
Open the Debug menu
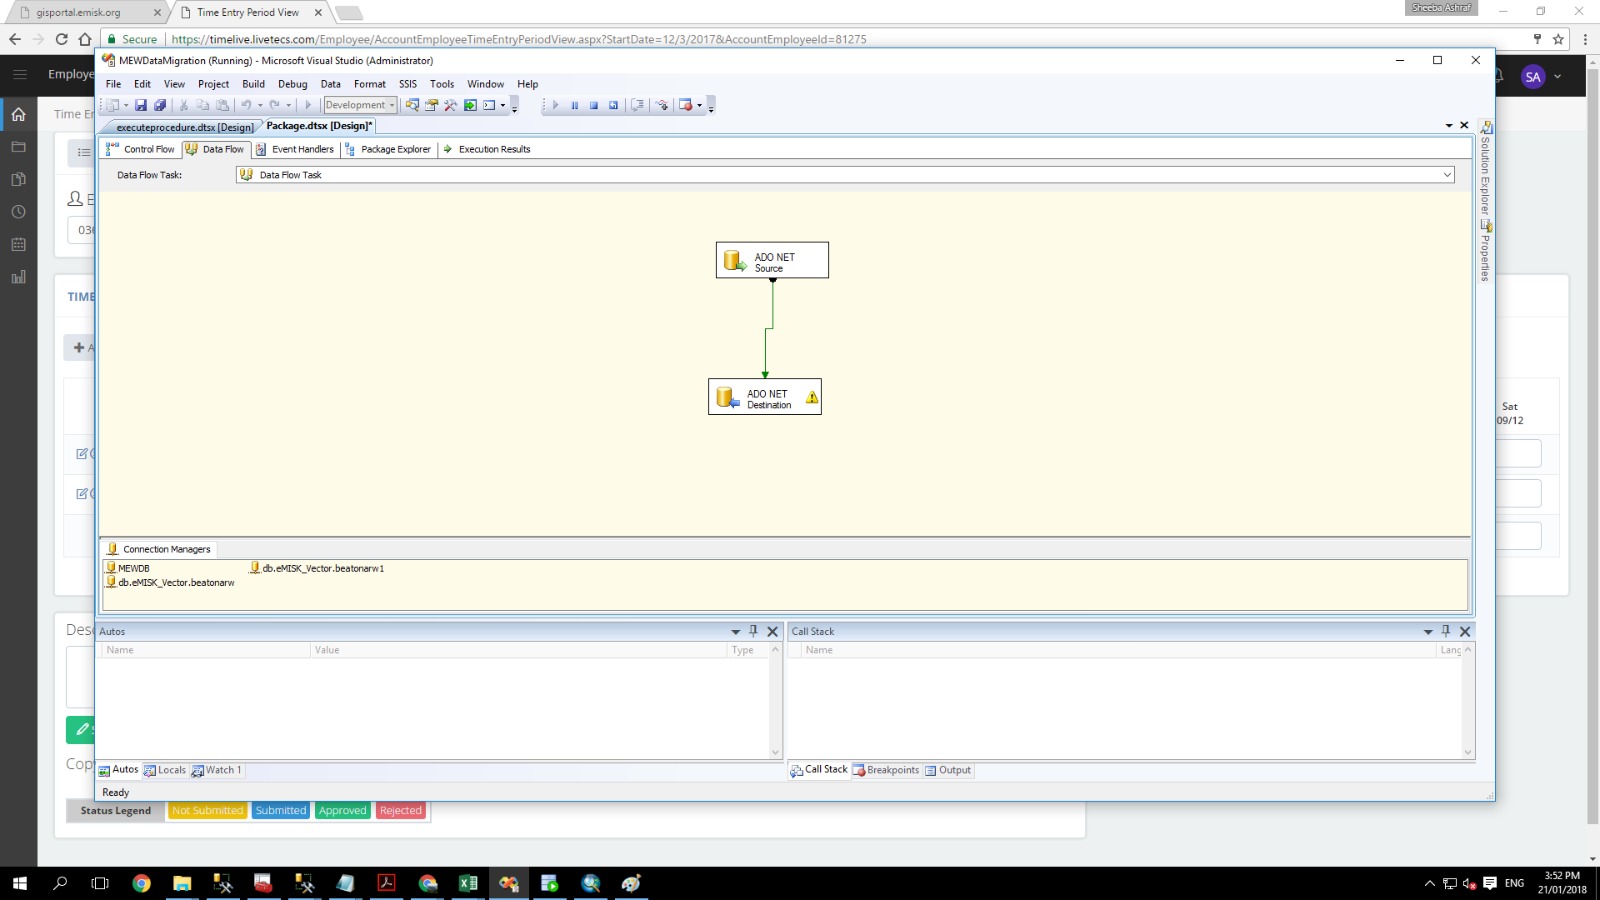pyautogui.click(x=293, y=84)
